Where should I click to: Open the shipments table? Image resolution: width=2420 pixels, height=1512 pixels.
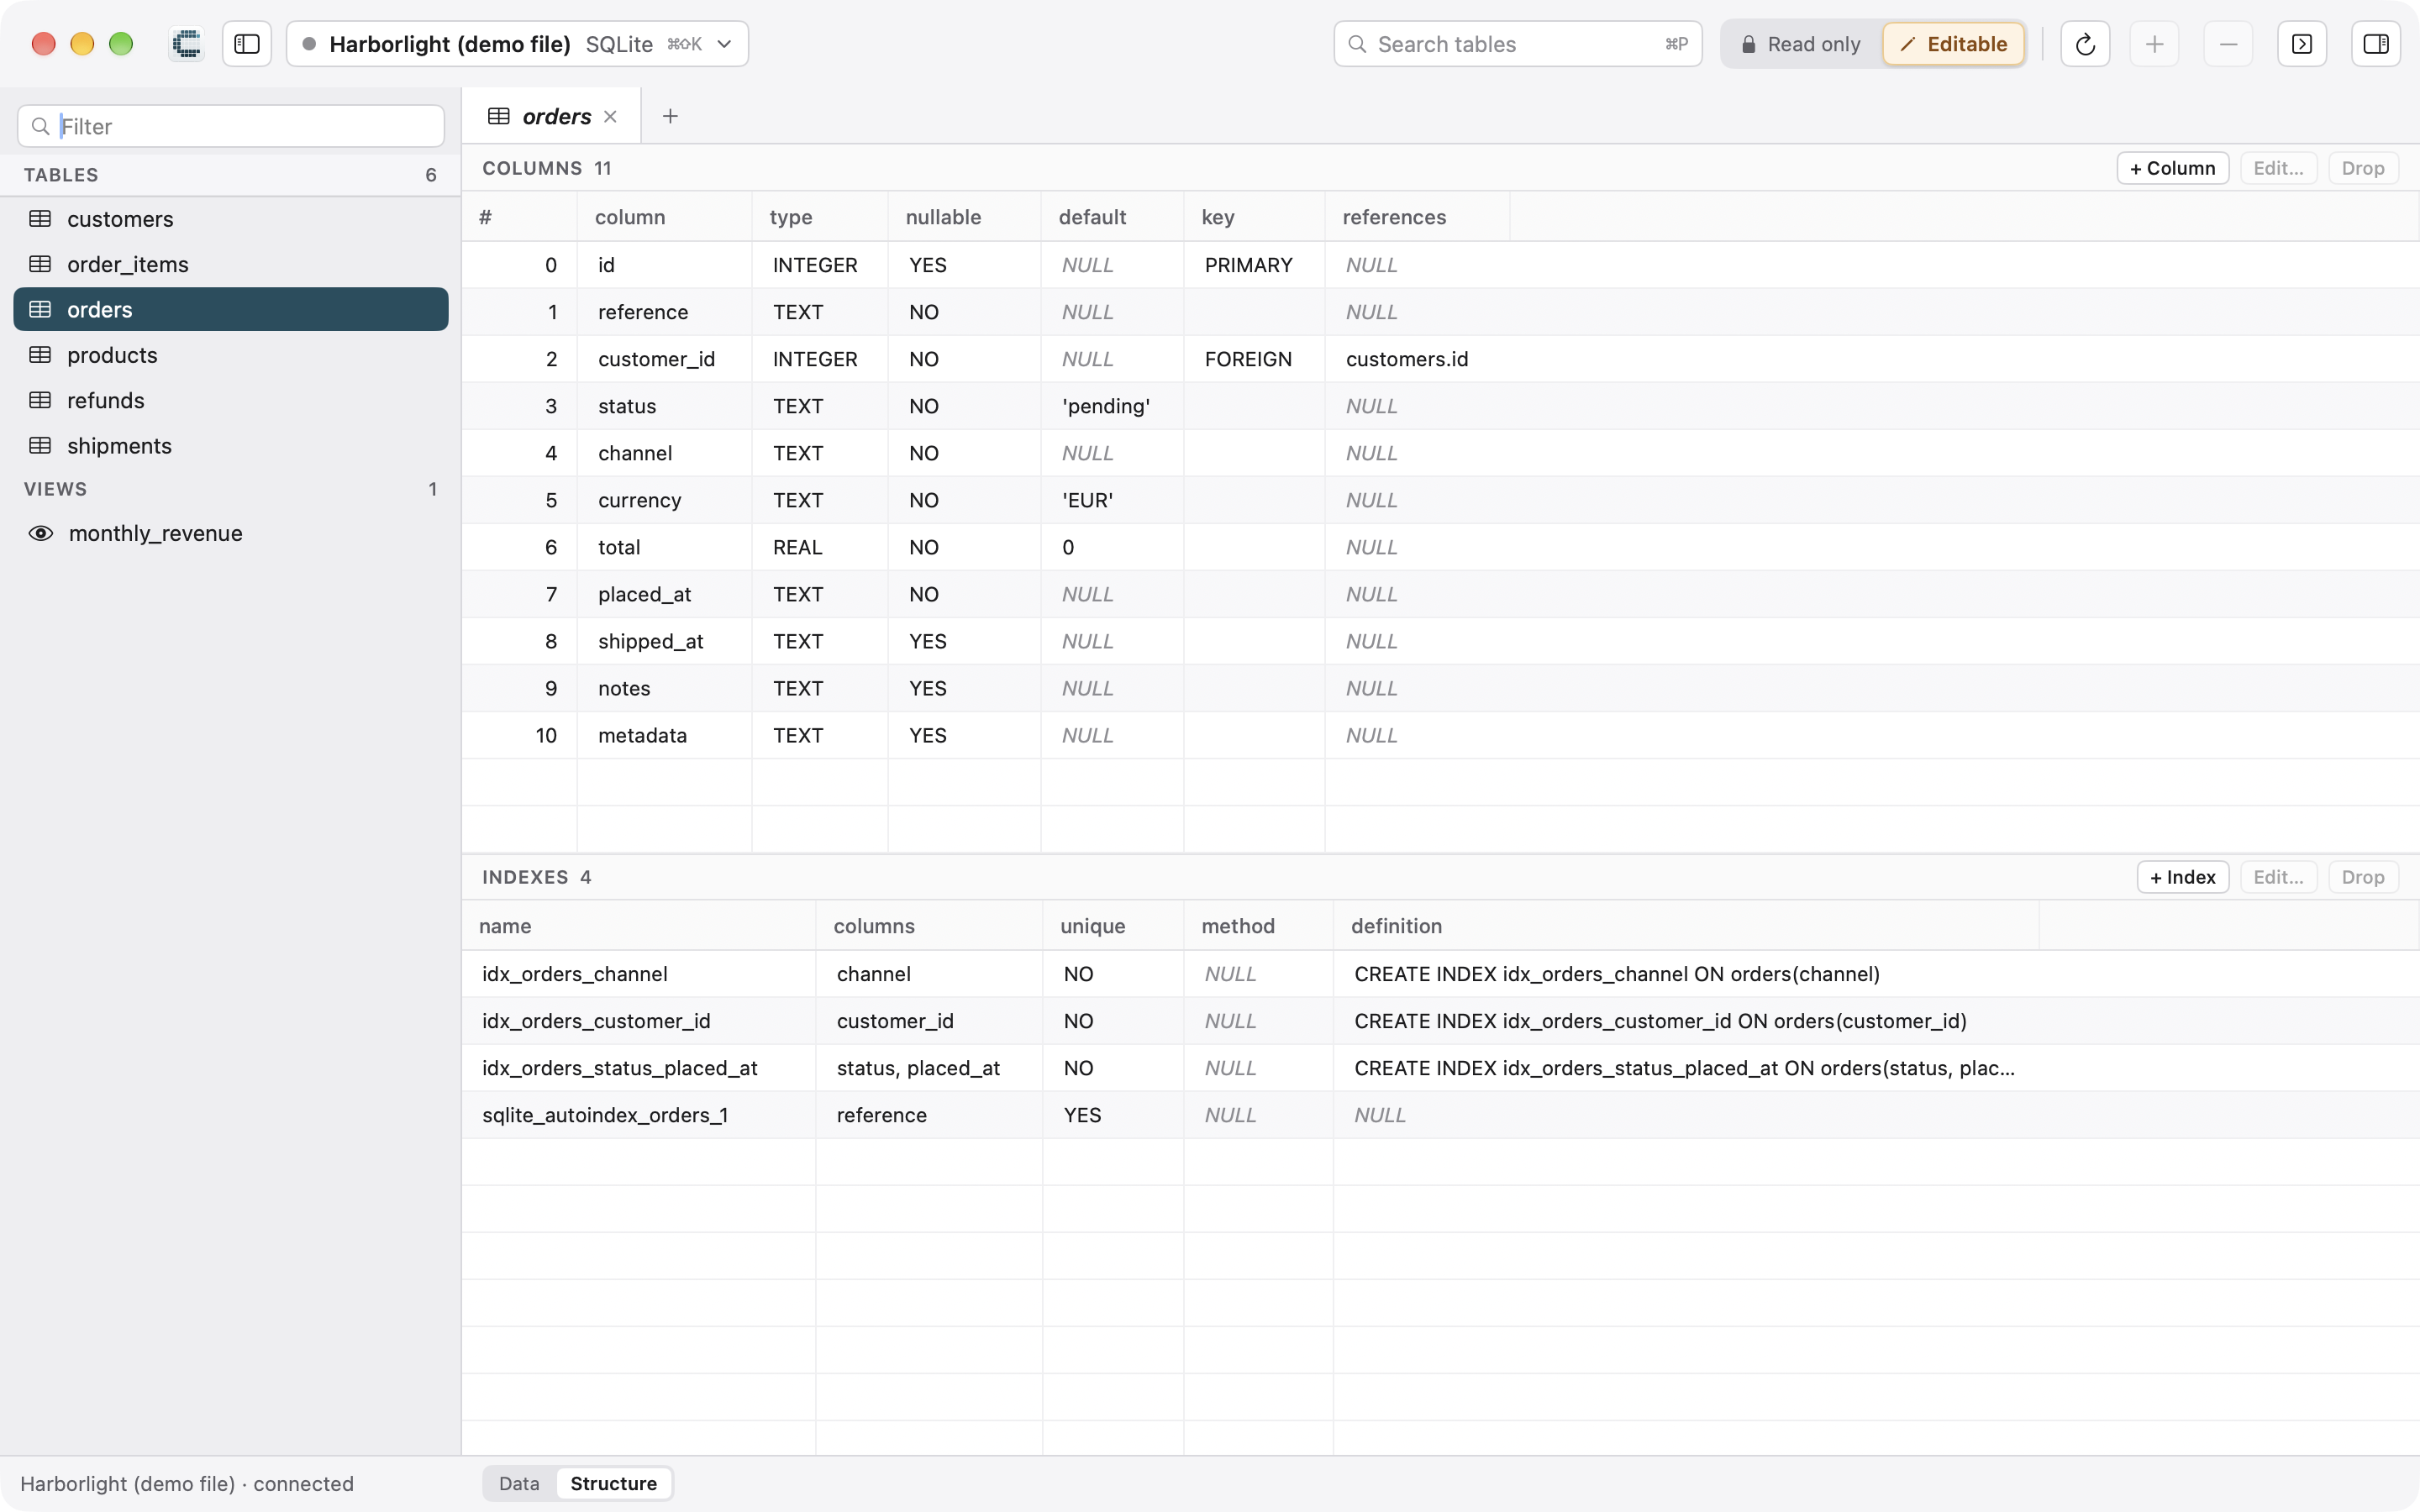[231, 446]
